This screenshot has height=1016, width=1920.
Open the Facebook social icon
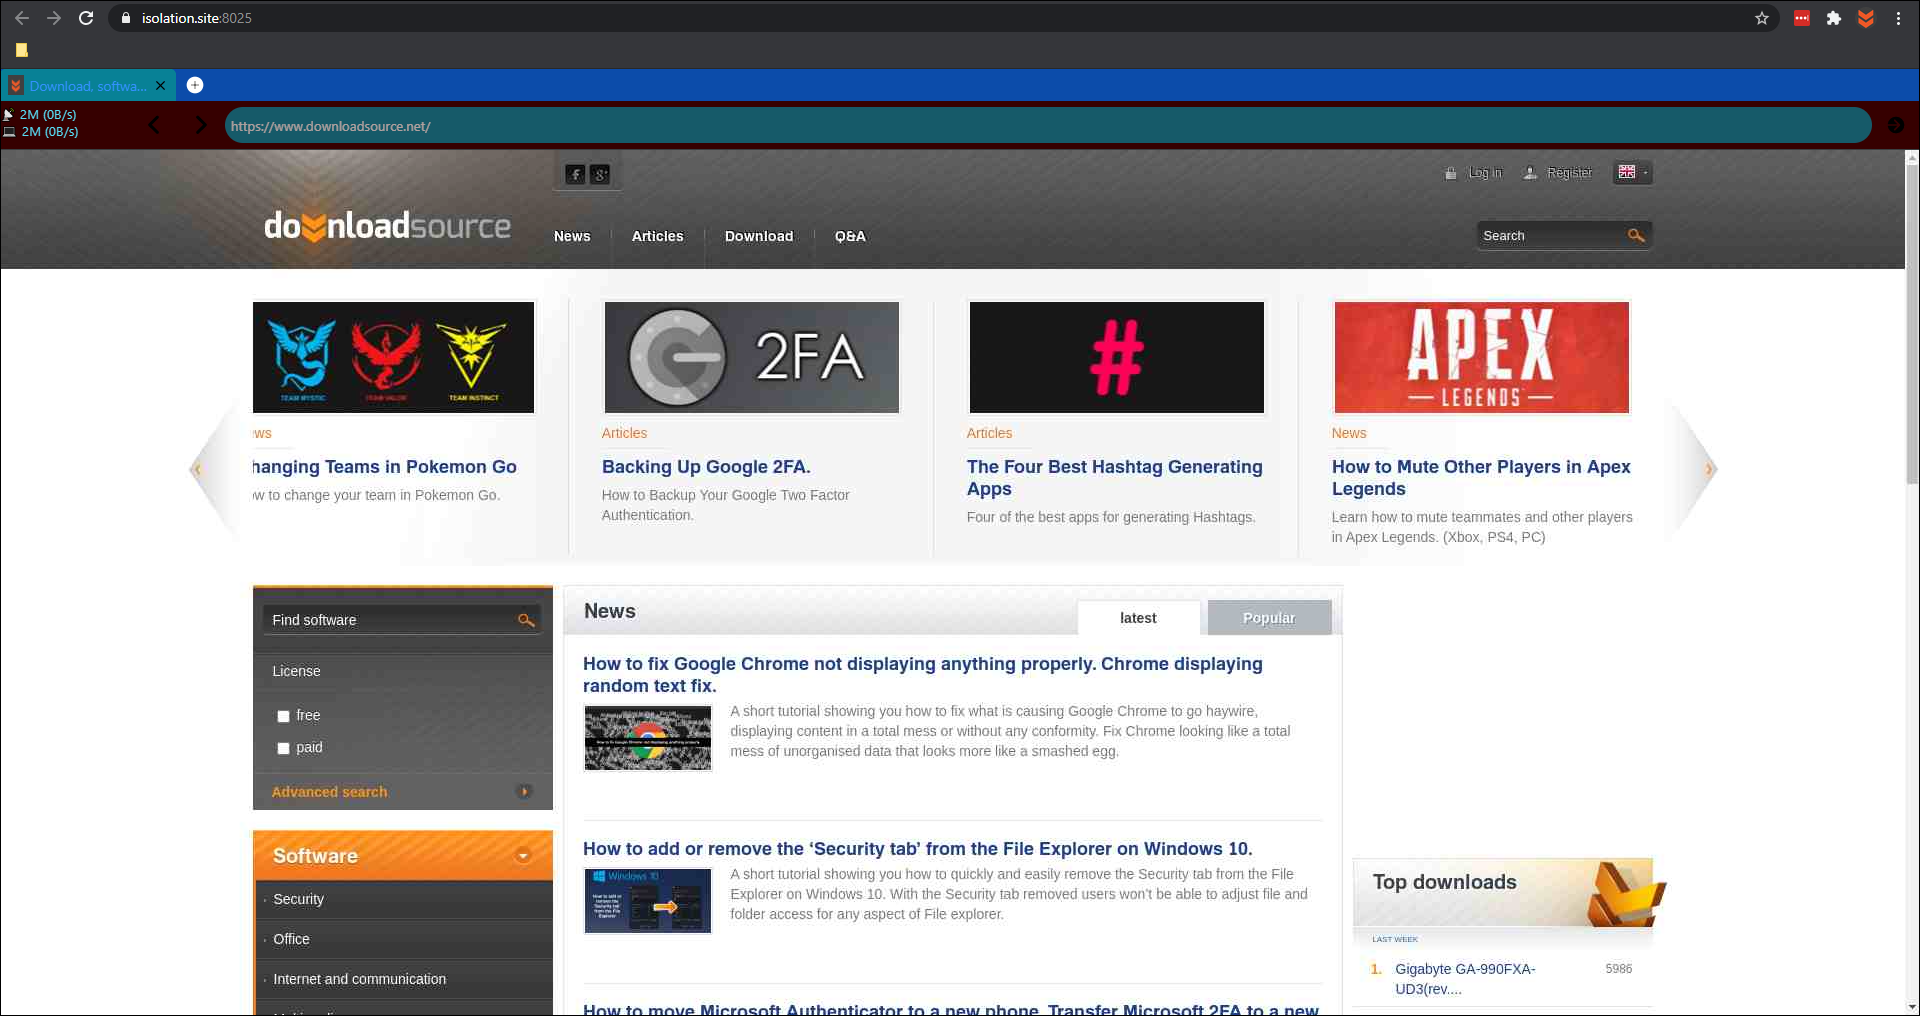pyautogui.click(x=575, y=174)
